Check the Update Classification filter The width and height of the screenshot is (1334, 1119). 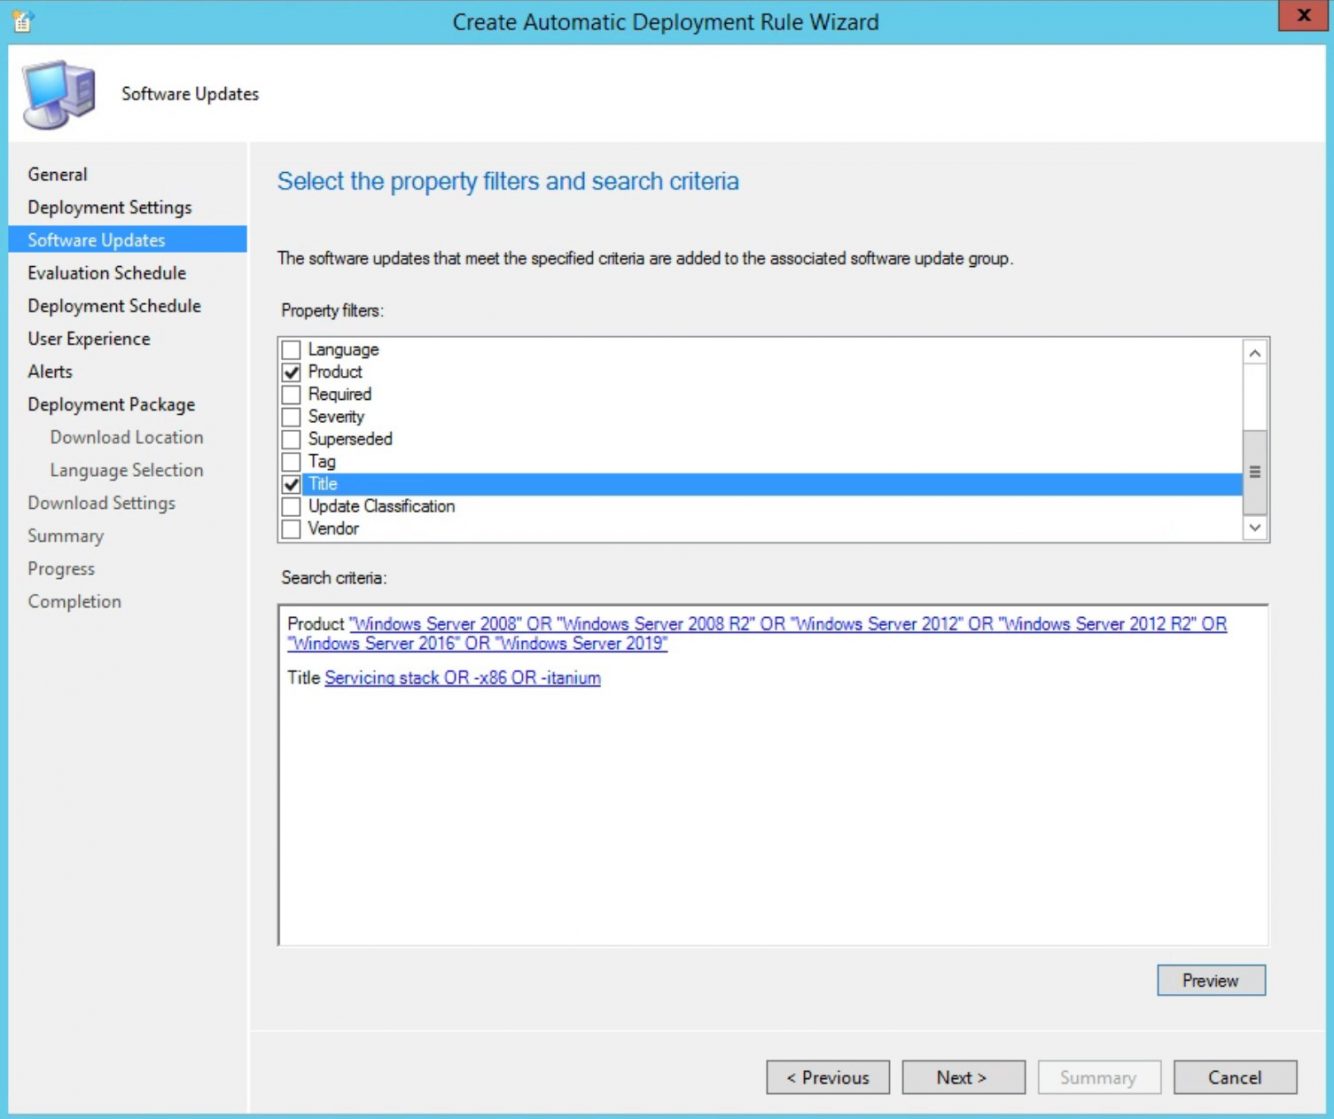pyautogui.click(x=291, y=506)
